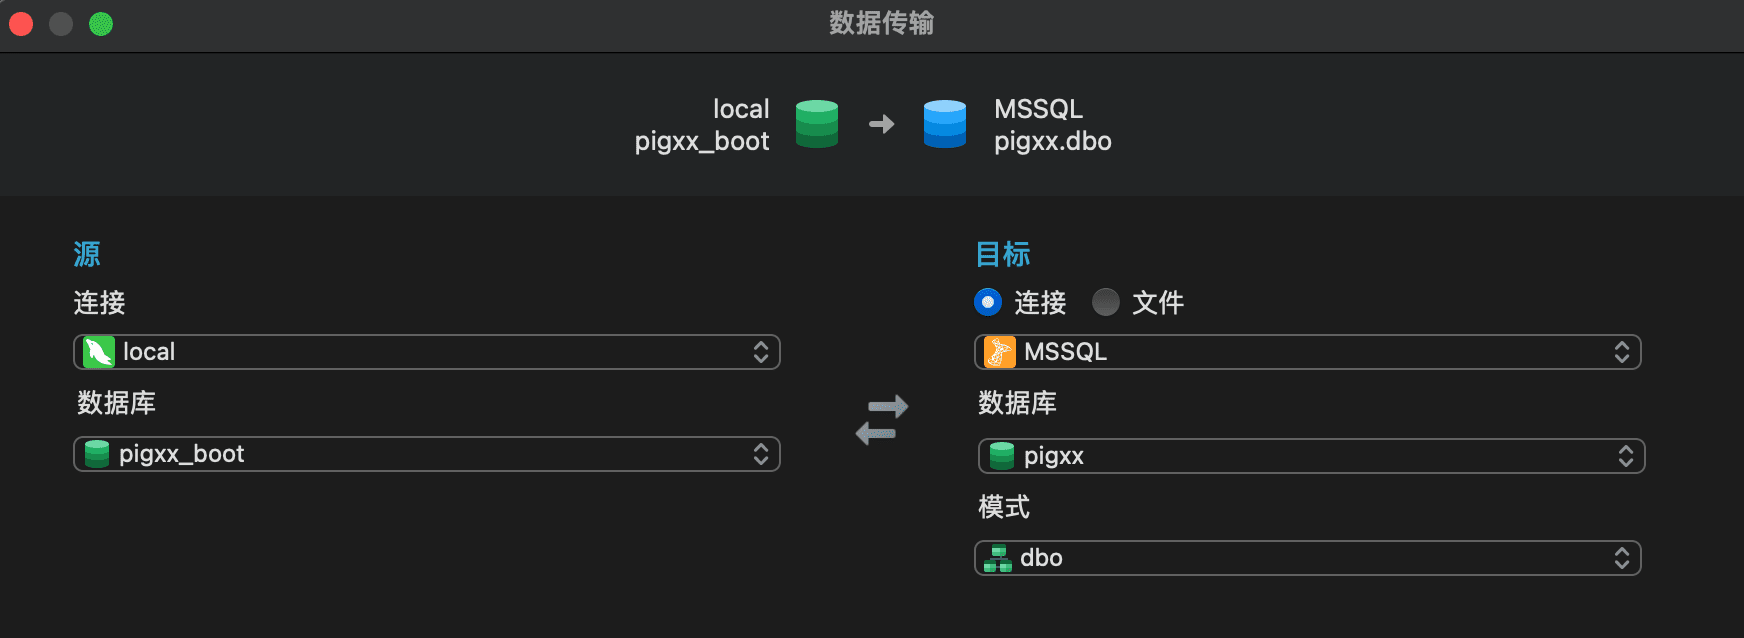Click the pigxx_boot database cylinder icon

(x=97, y=454)
